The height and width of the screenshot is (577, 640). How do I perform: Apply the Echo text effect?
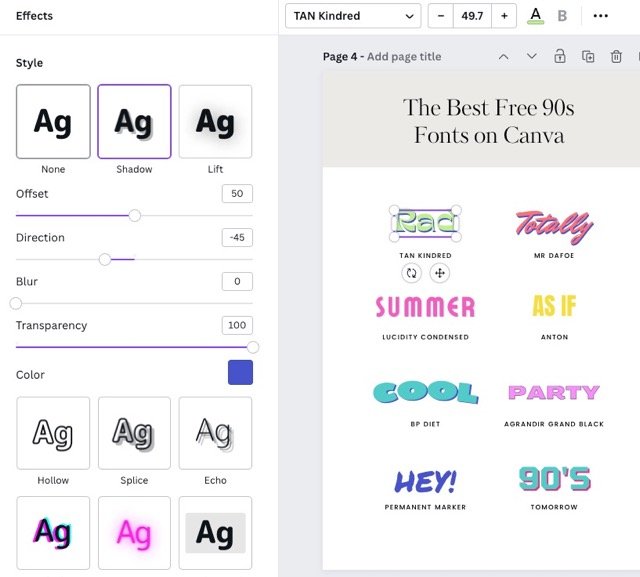pos(215,433)
